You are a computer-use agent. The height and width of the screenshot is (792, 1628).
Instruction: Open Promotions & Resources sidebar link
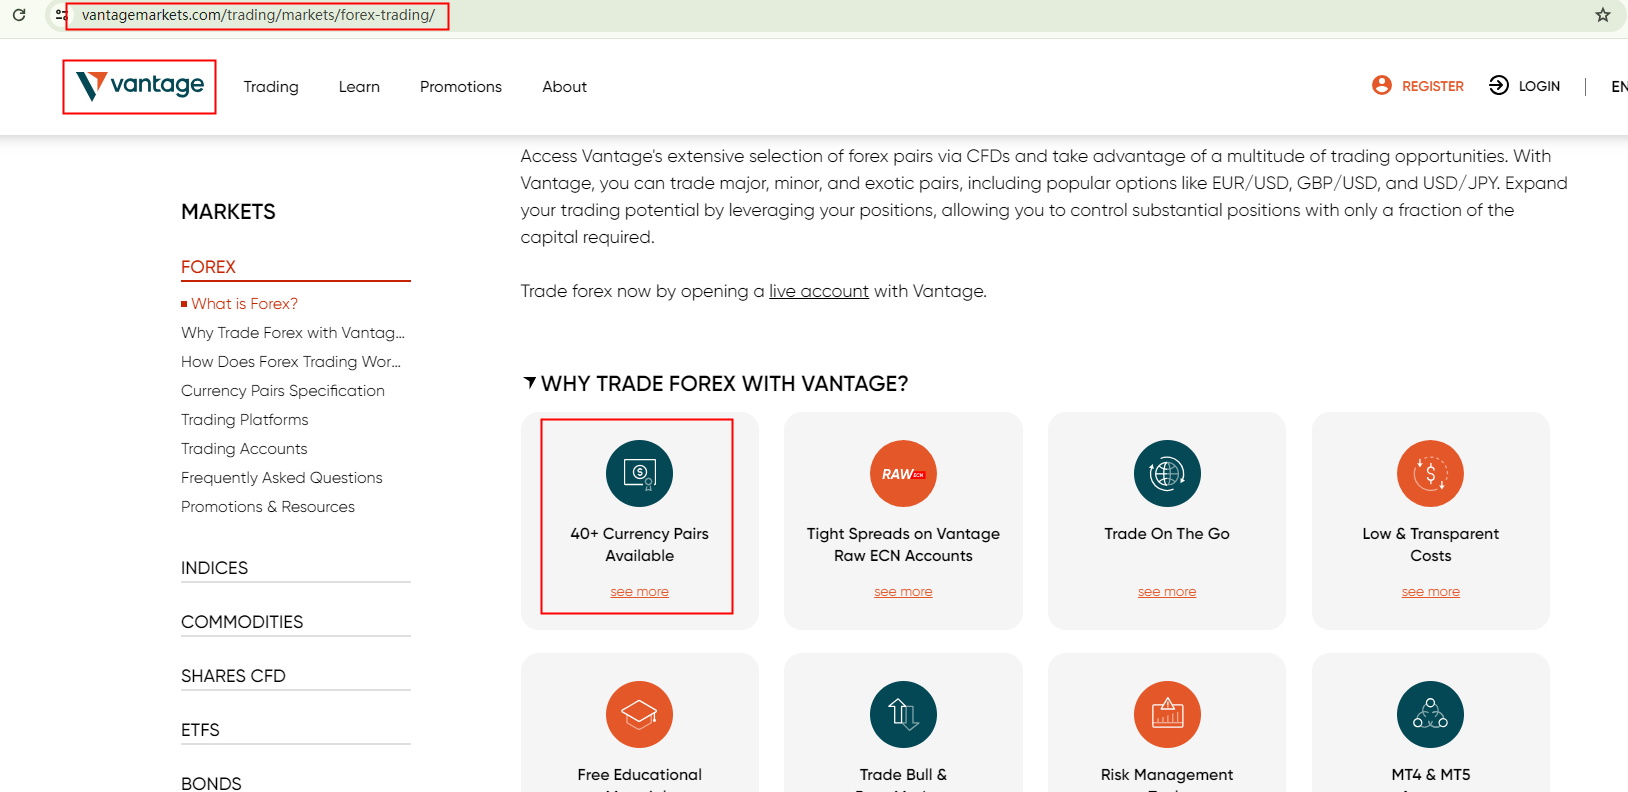pos(268,507)
